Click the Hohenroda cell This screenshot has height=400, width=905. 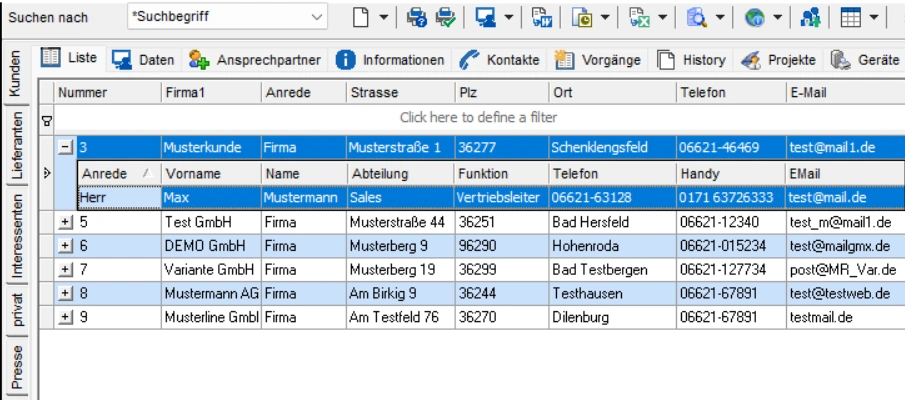pyautogui.click(x=612, y=246)
